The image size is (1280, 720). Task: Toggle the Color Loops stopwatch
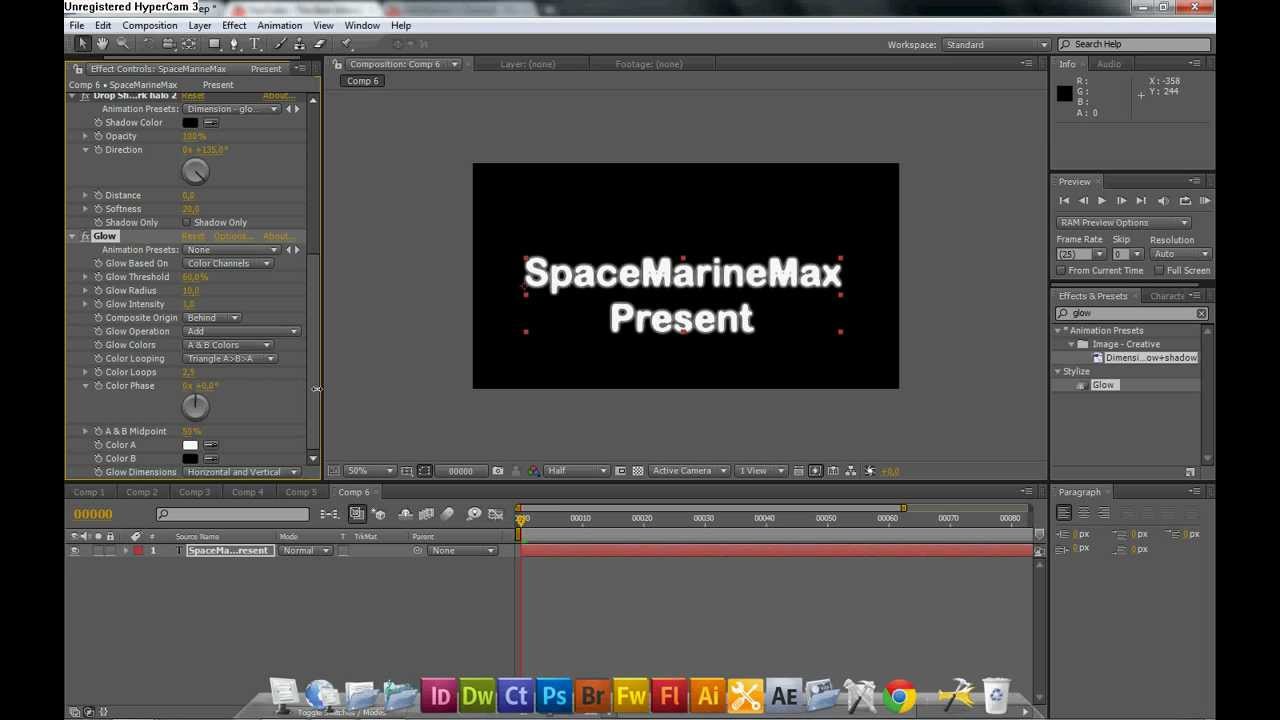(x=98, y=372)
